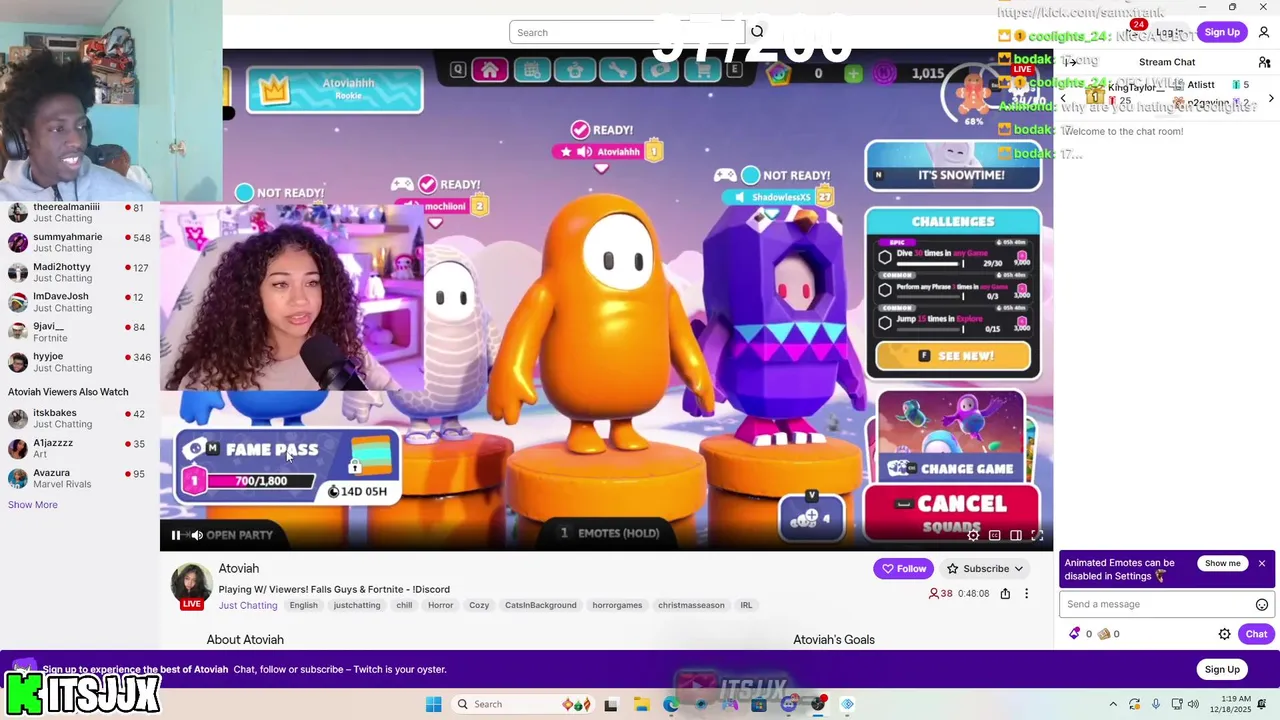Select the English tag
Viewport: 1280px width, 720px height.
303,605
